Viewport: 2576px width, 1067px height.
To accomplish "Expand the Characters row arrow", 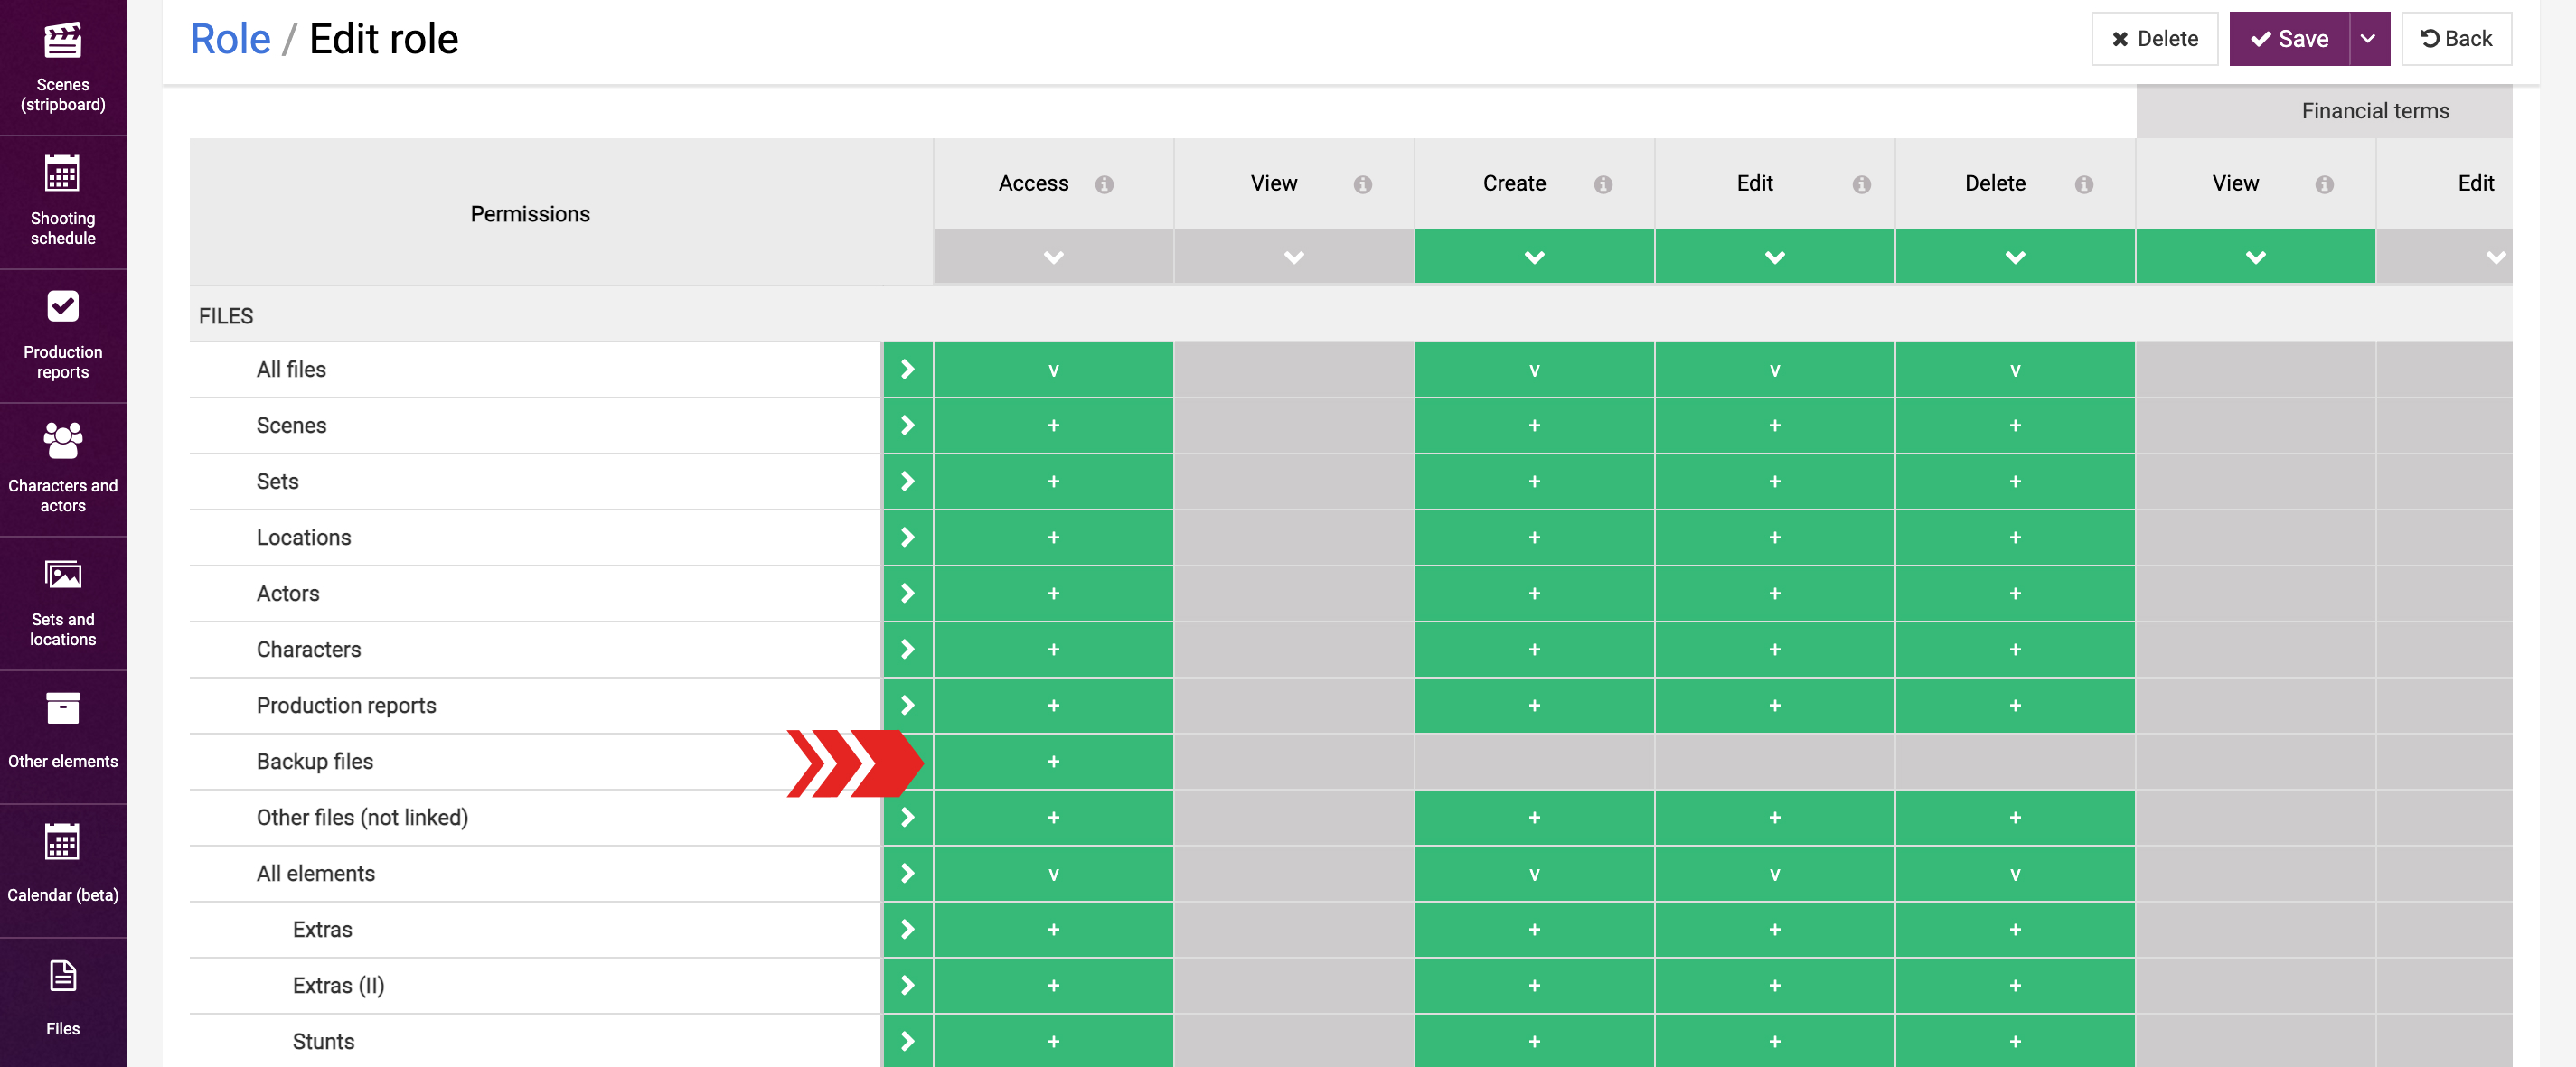I will [x=907, y=650].
